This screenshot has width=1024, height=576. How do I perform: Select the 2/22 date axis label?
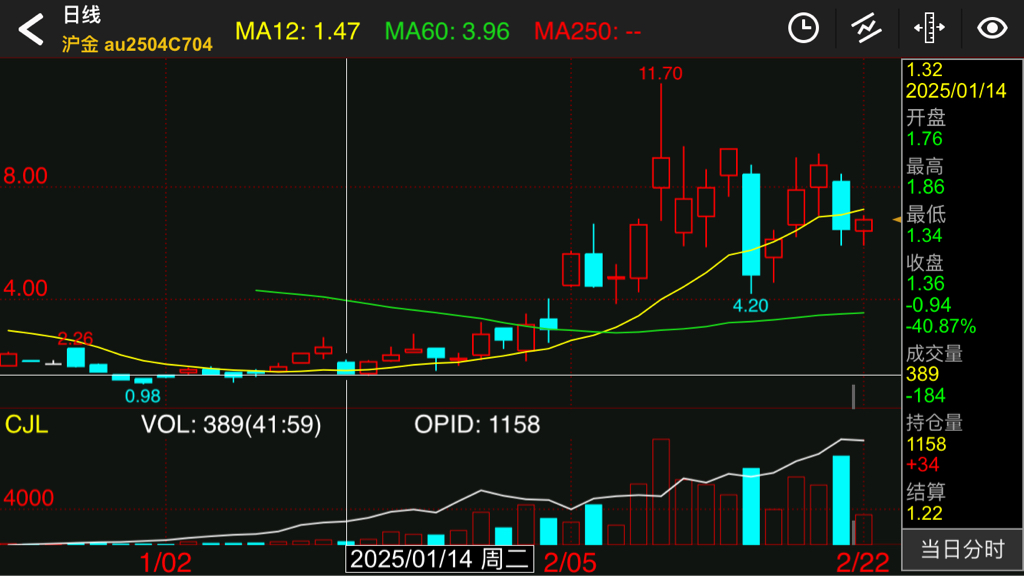point(862,561)
